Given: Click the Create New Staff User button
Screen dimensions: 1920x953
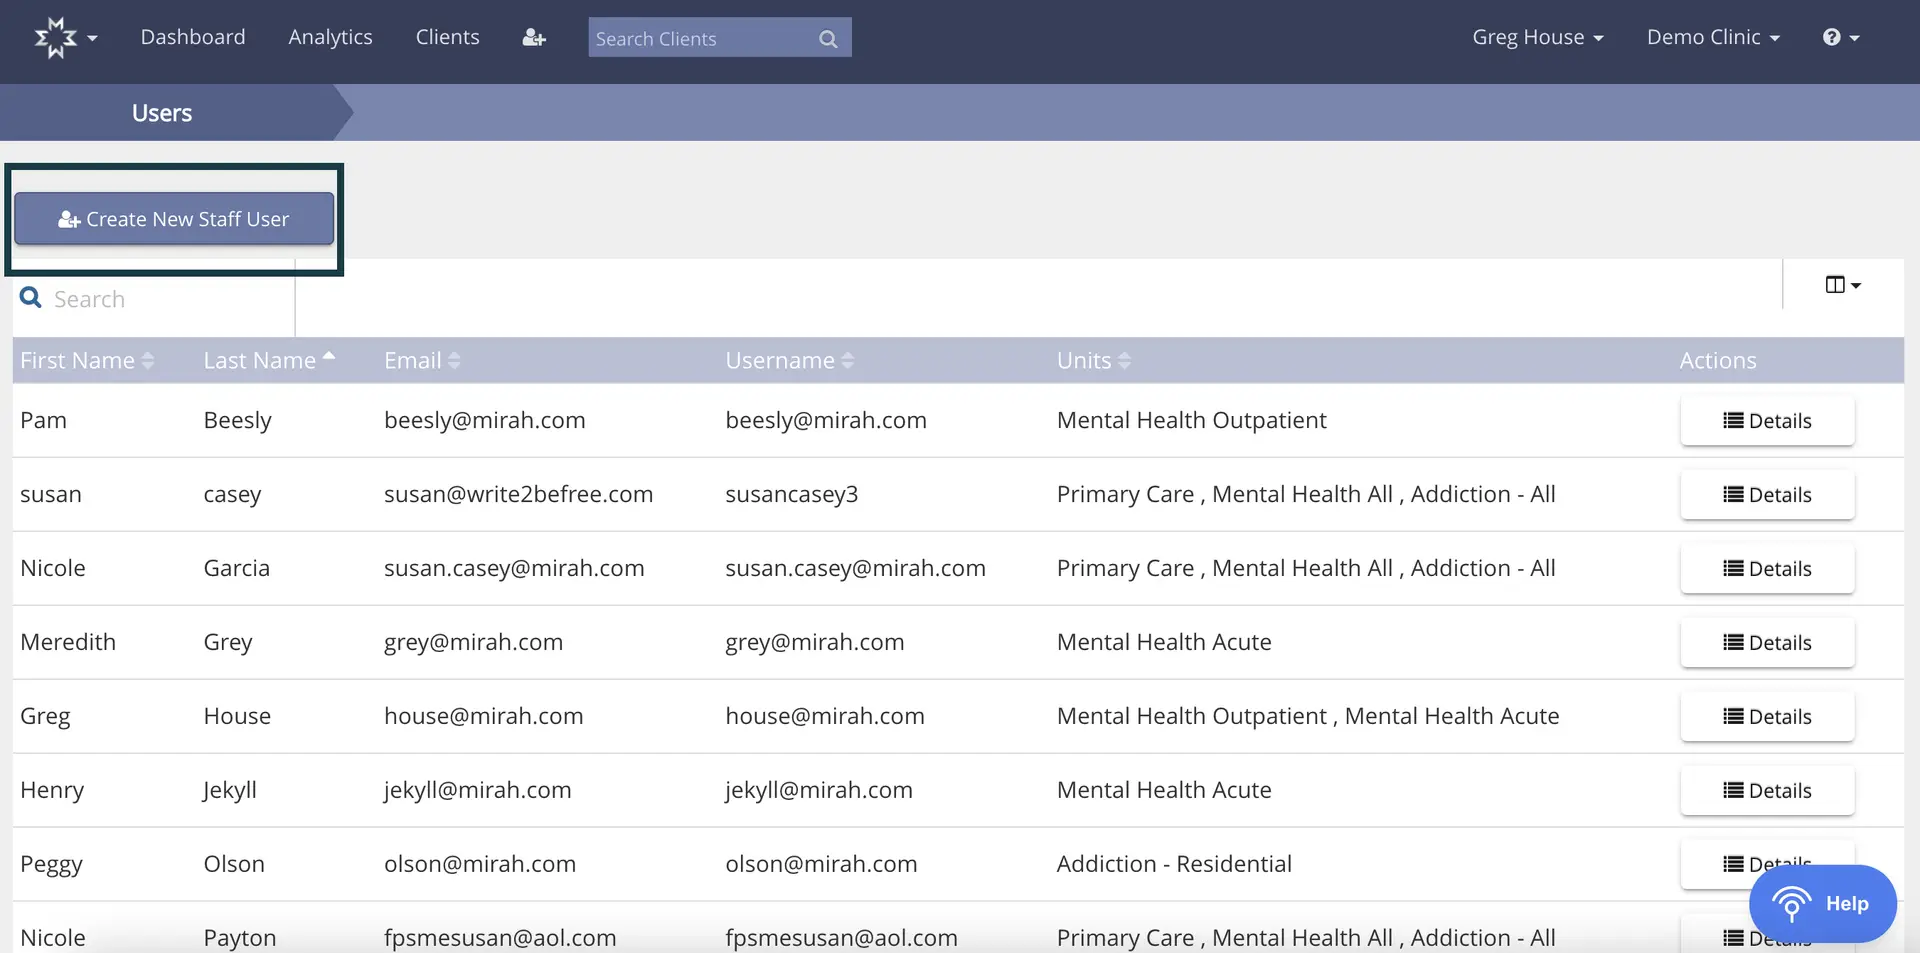Looking at the screenshot, I should pyautogui.click(x=174, y=219).
